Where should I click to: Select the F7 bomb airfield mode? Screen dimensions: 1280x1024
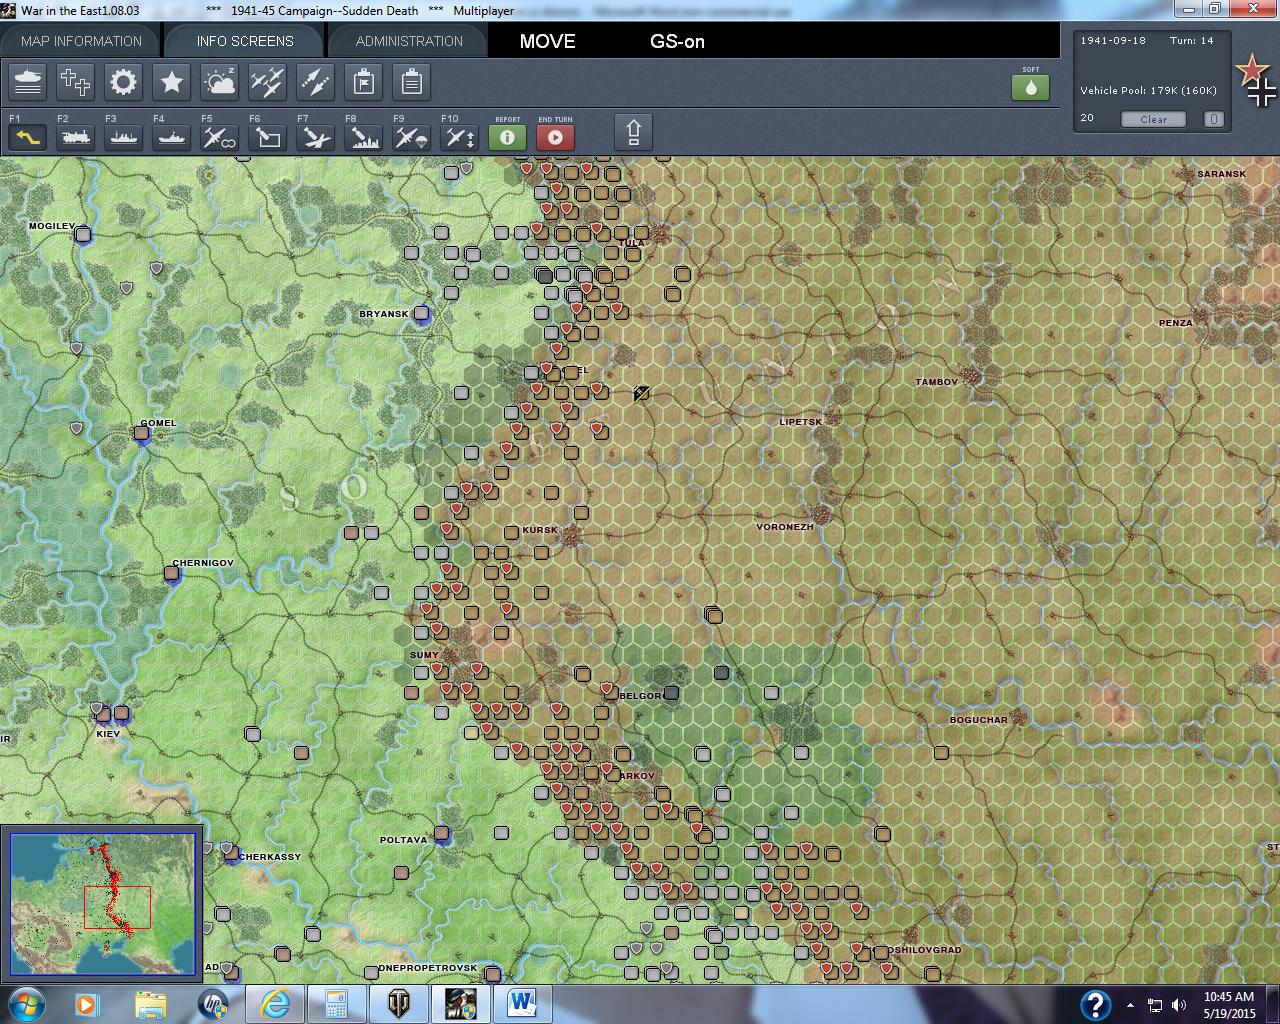click(x=316, y=137)
